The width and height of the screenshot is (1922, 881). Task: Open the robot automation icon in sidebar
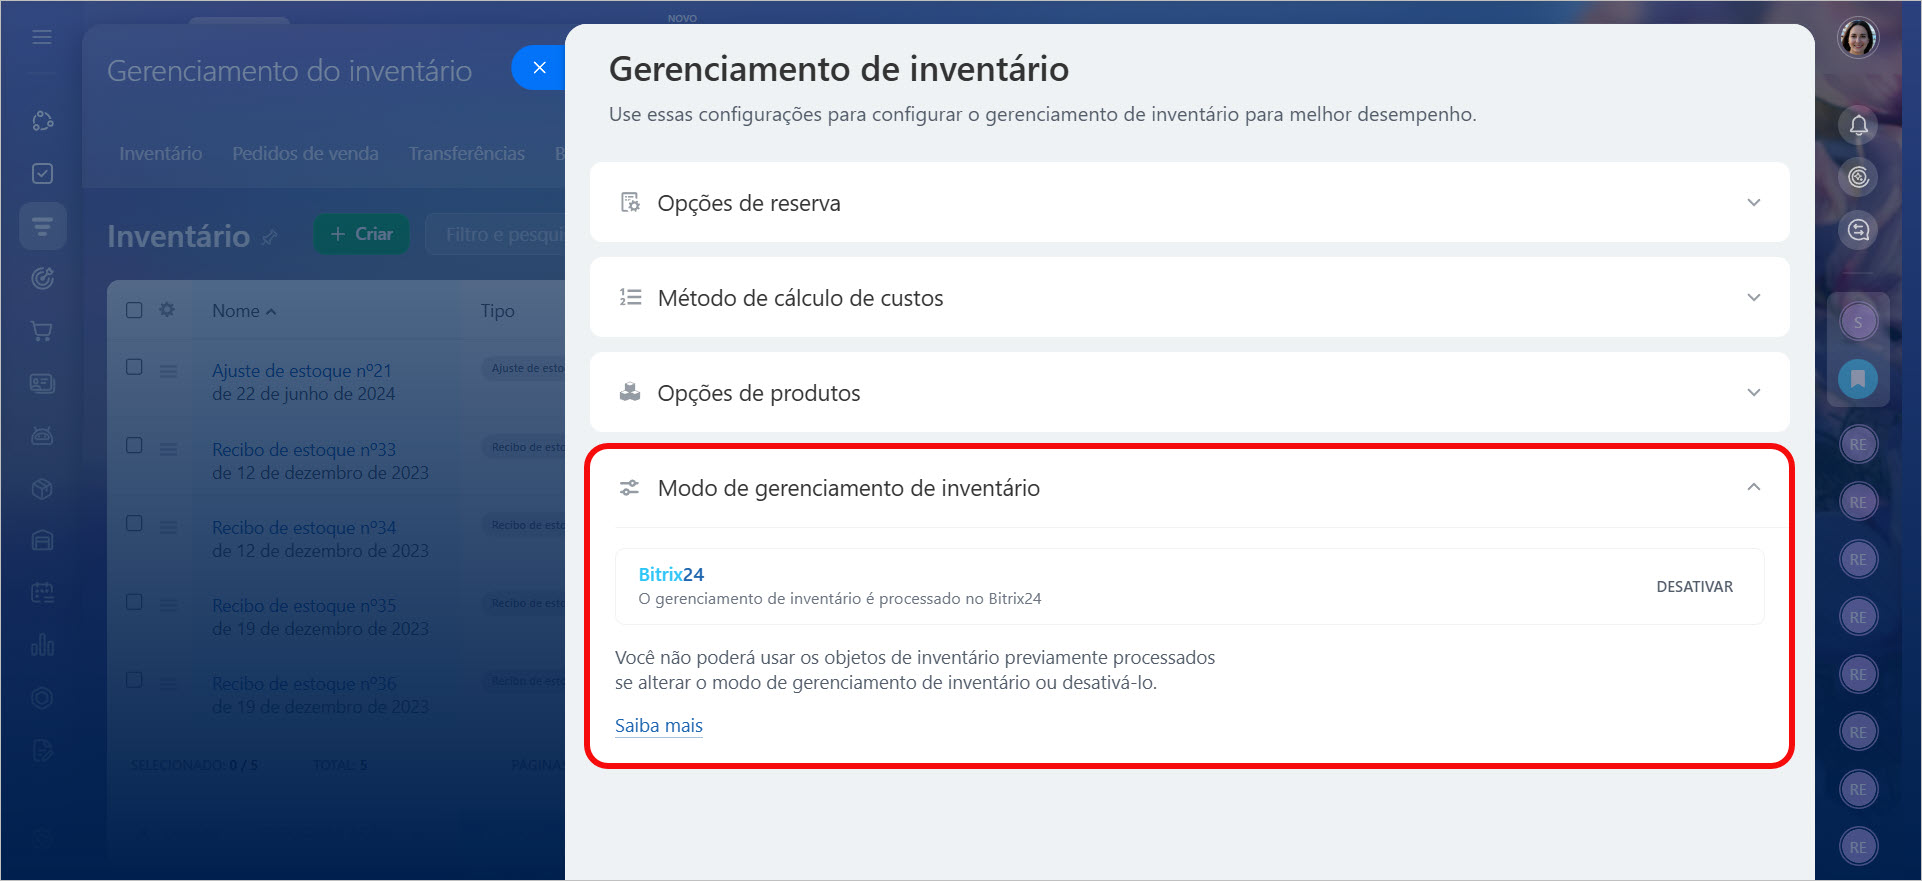pyautogui.click(x=42, y=436)
